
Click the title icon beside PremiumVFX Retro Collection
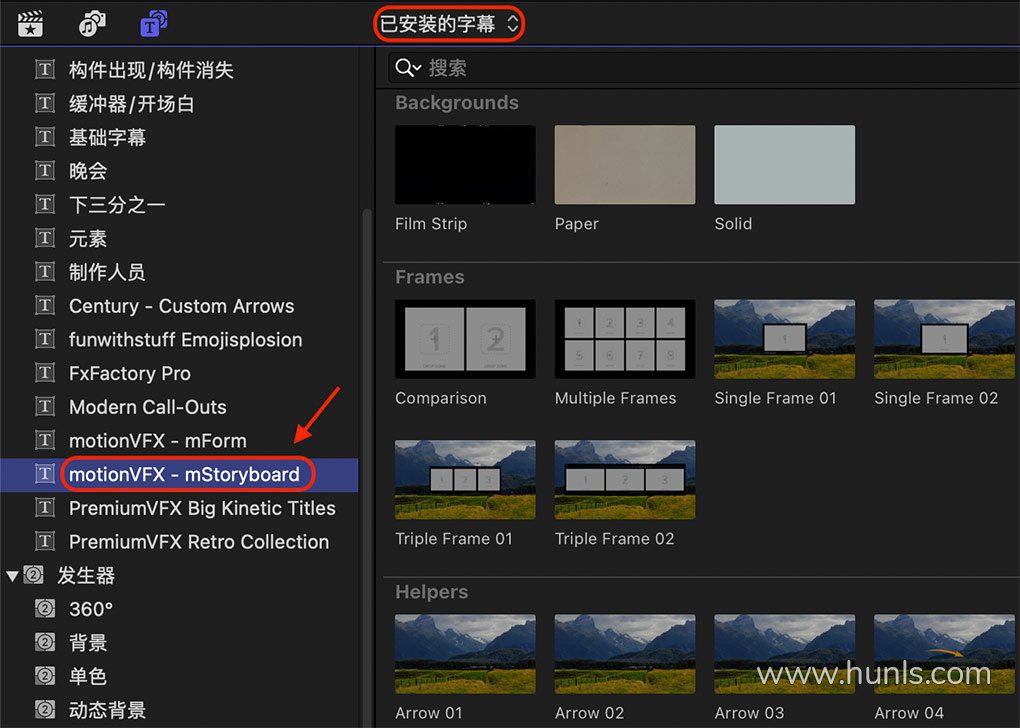tap(45, 541)
